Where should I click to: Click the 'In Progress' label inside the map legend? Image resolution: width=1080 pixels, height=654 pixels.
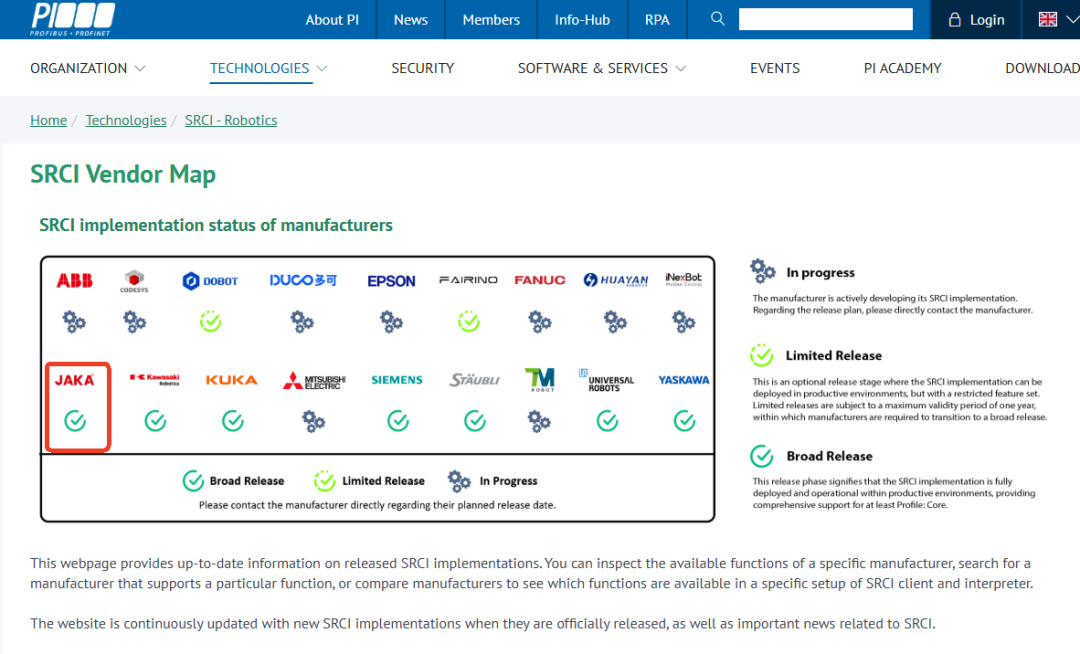point(508,481)
